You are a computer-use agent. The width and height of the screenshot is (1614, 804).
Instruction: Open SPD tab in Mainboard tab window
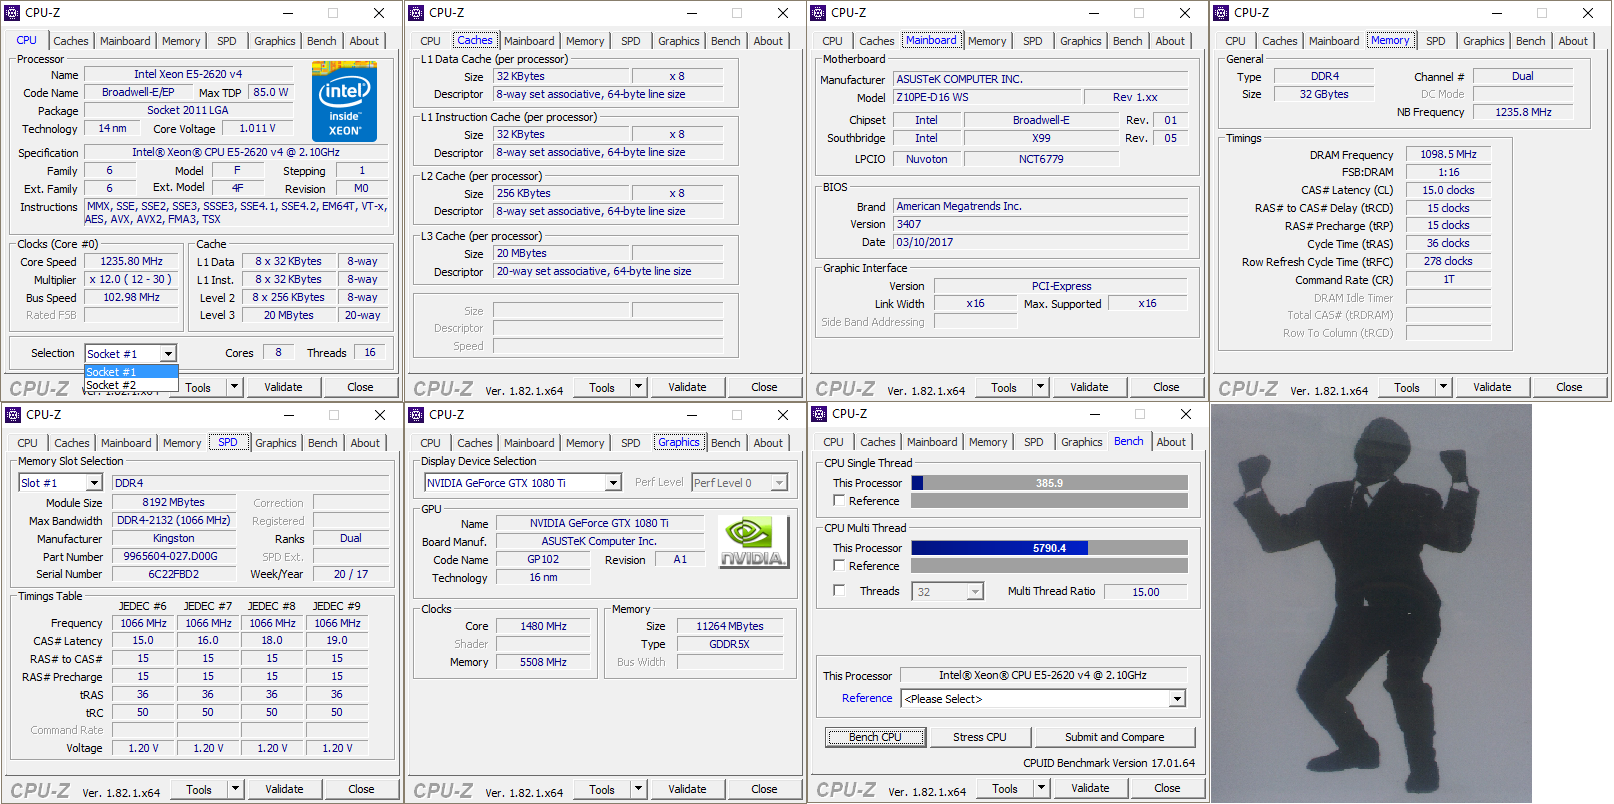click(1033, 41)
